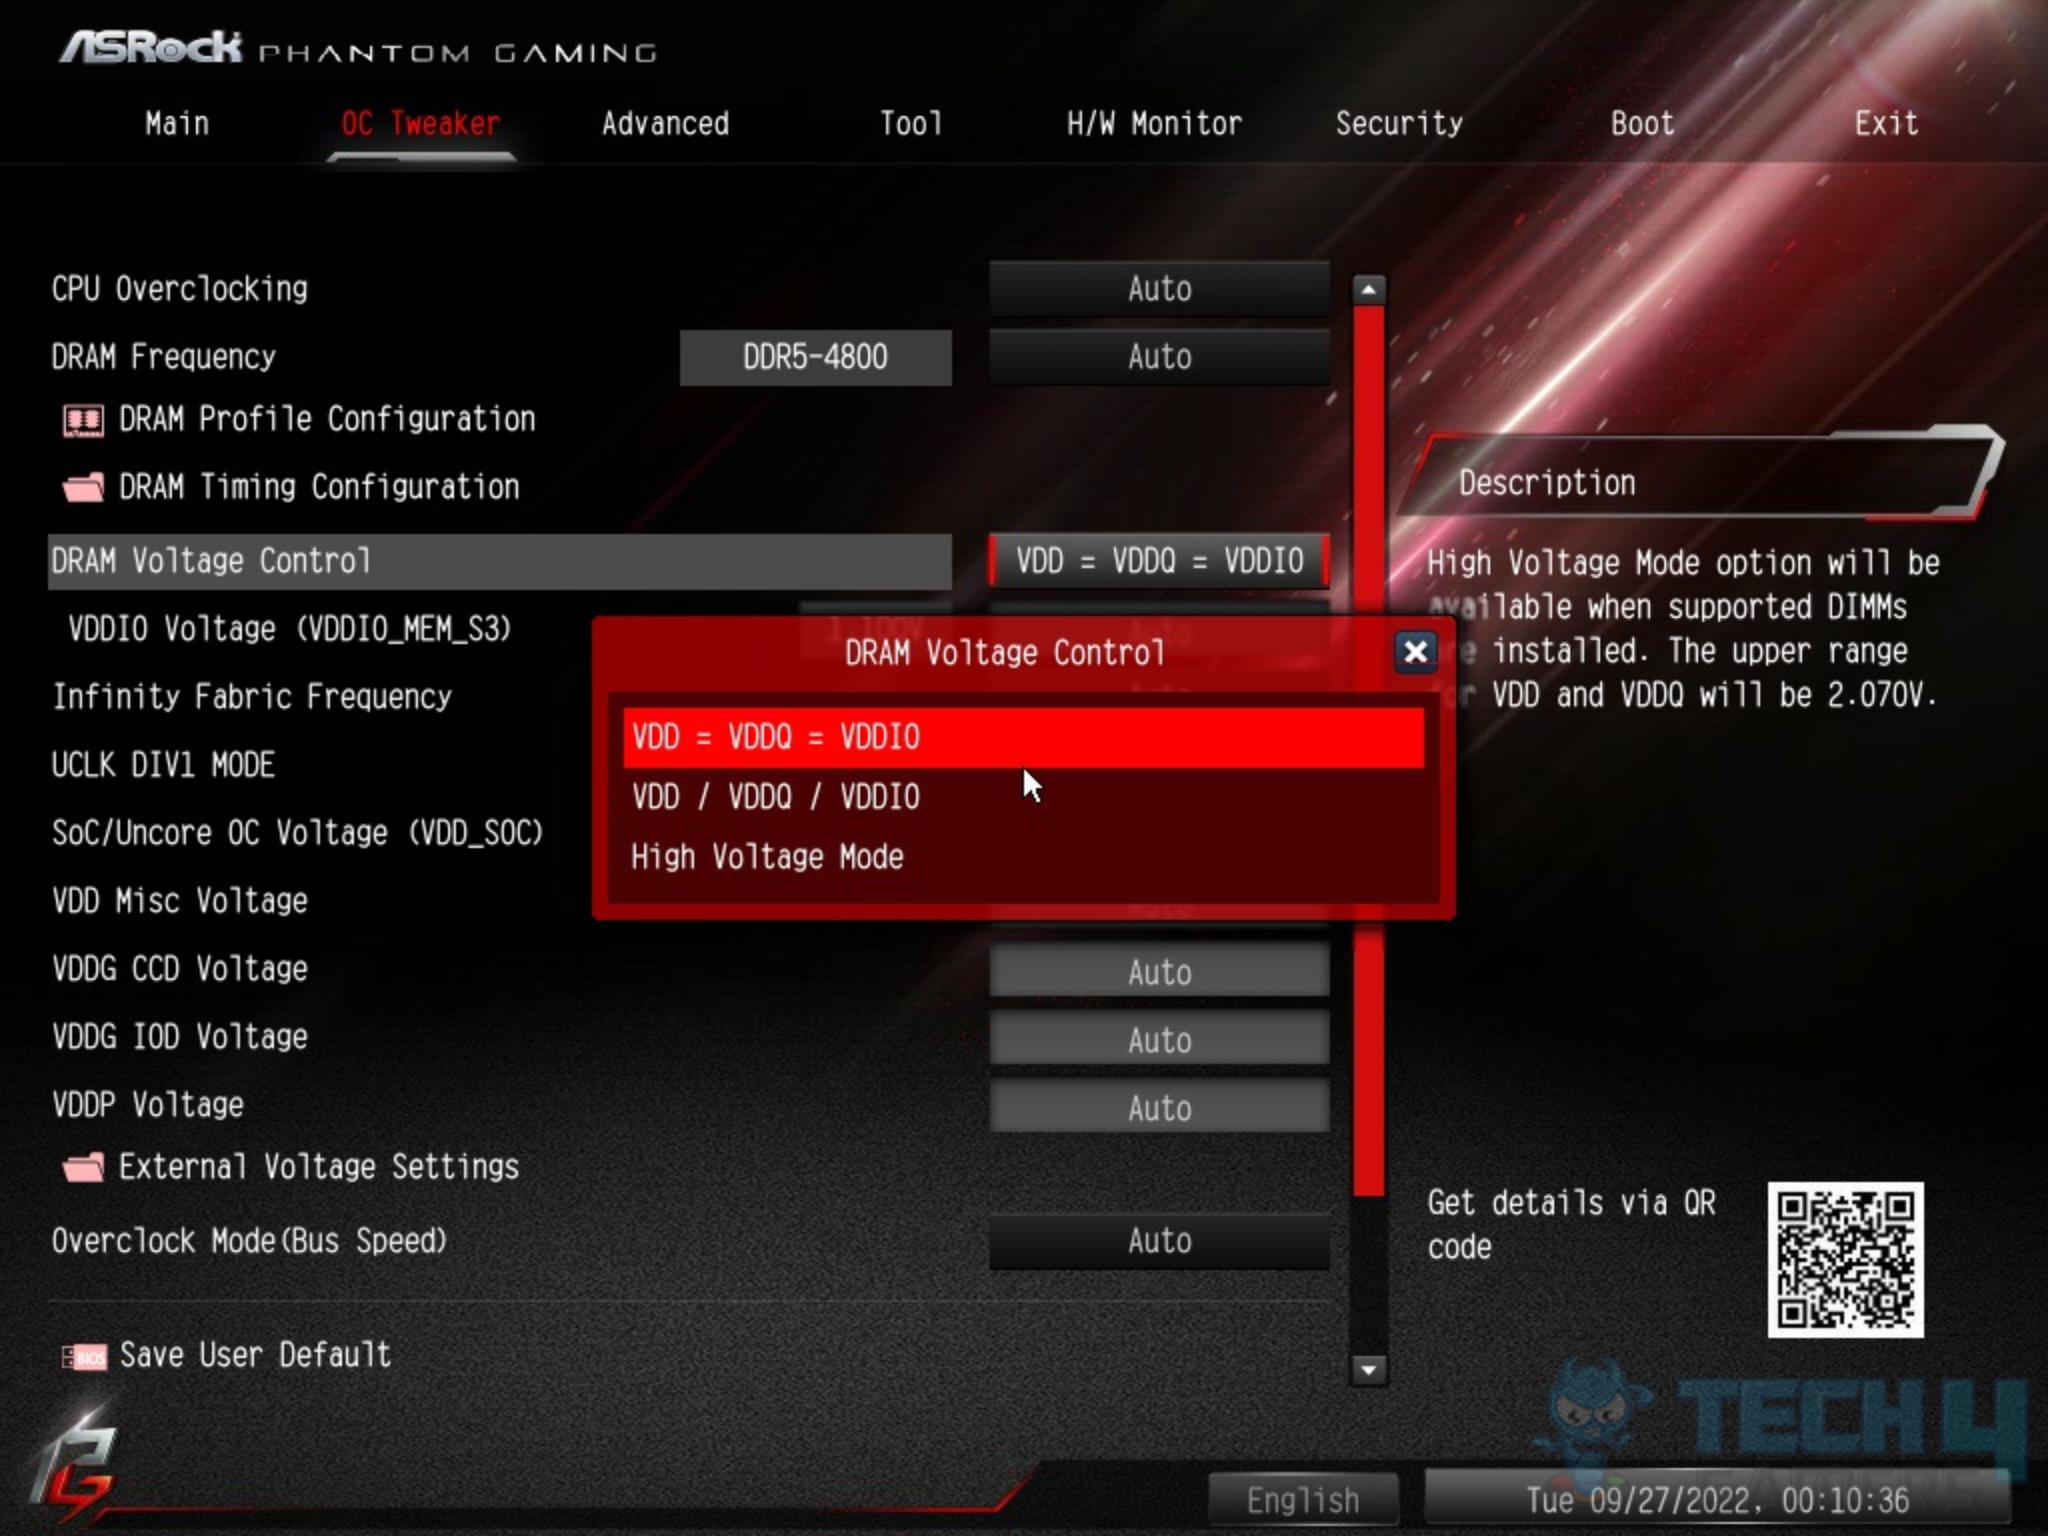This screenshot has height=1536, width=2048.
Task: Select VDD = VDDQ = VDDIO option
Action: pos(1024,736)
